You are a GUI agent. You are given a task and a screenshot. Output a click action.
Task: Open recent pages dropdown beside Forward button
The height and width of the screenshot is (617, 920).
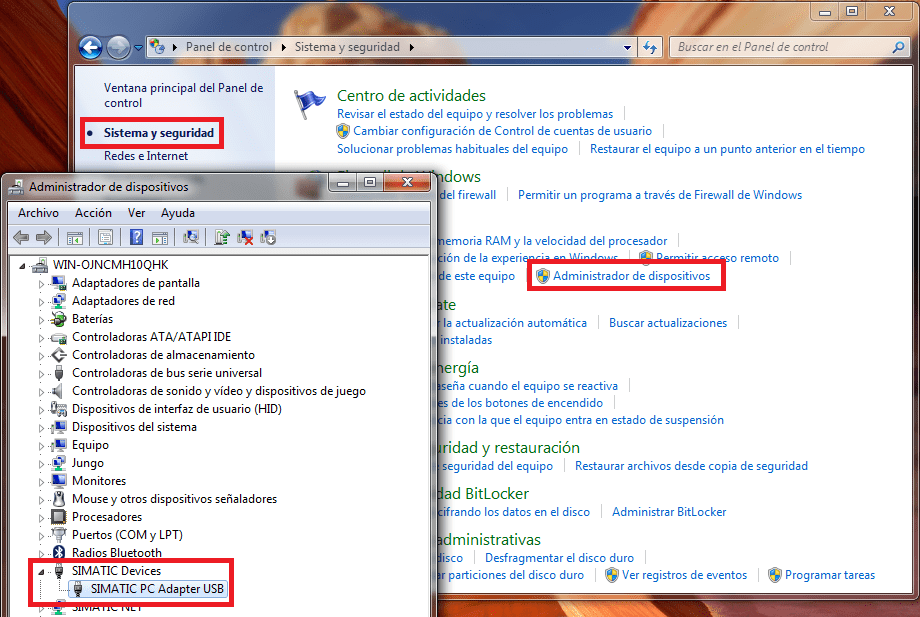point(138,48)
